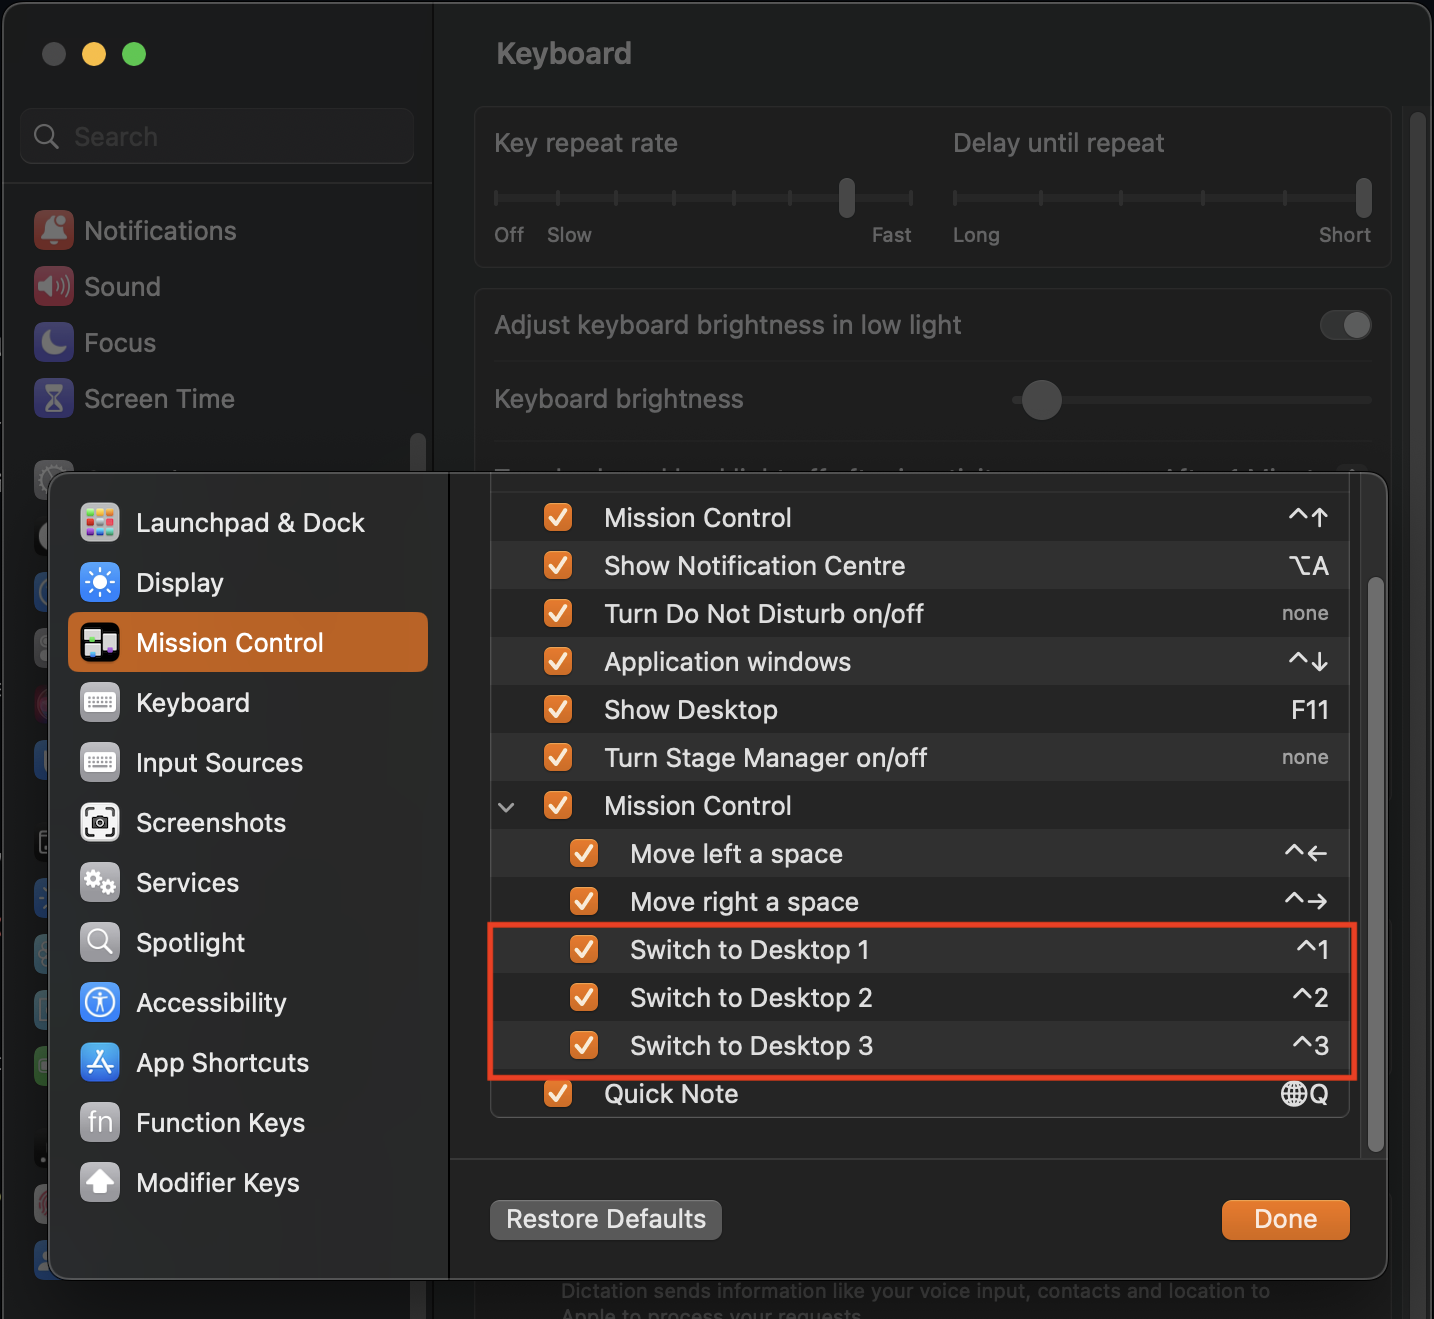Click the Restore Defaults button
This screenshot has width=1434, height=1319.
(605, 1219)
